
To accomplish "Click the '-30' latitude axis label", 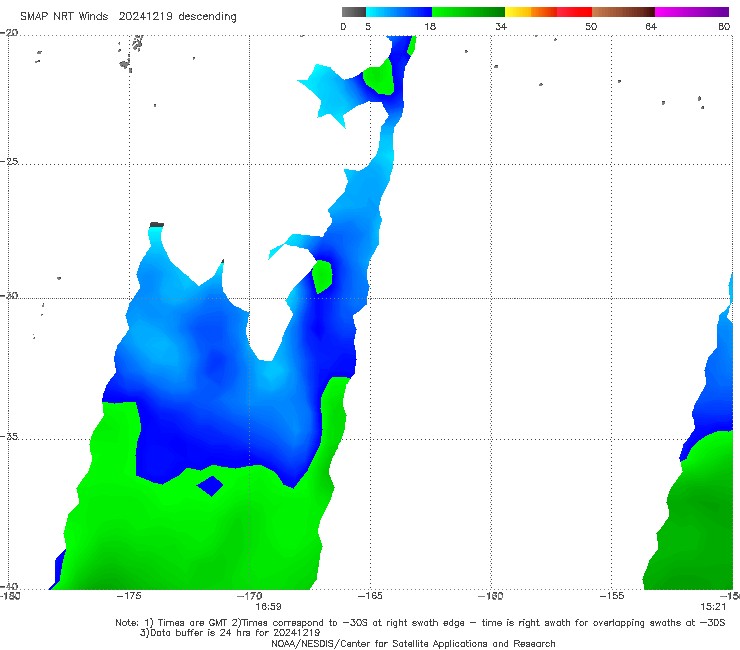I will pyautogui.click(x=9, y=295).
